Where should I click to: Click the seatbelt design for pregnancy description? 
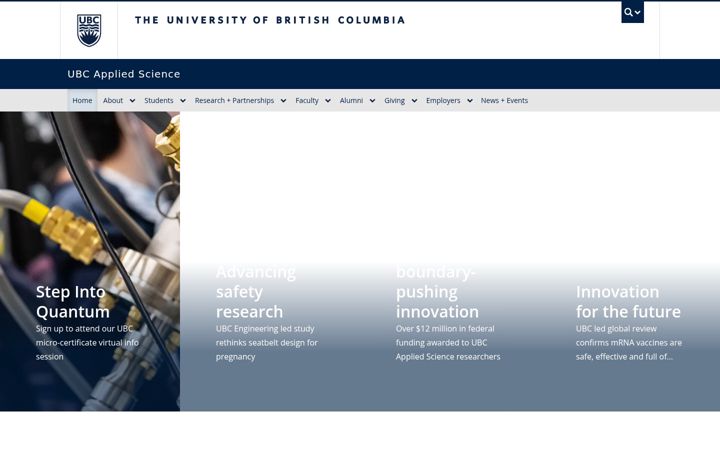(267, 343)
